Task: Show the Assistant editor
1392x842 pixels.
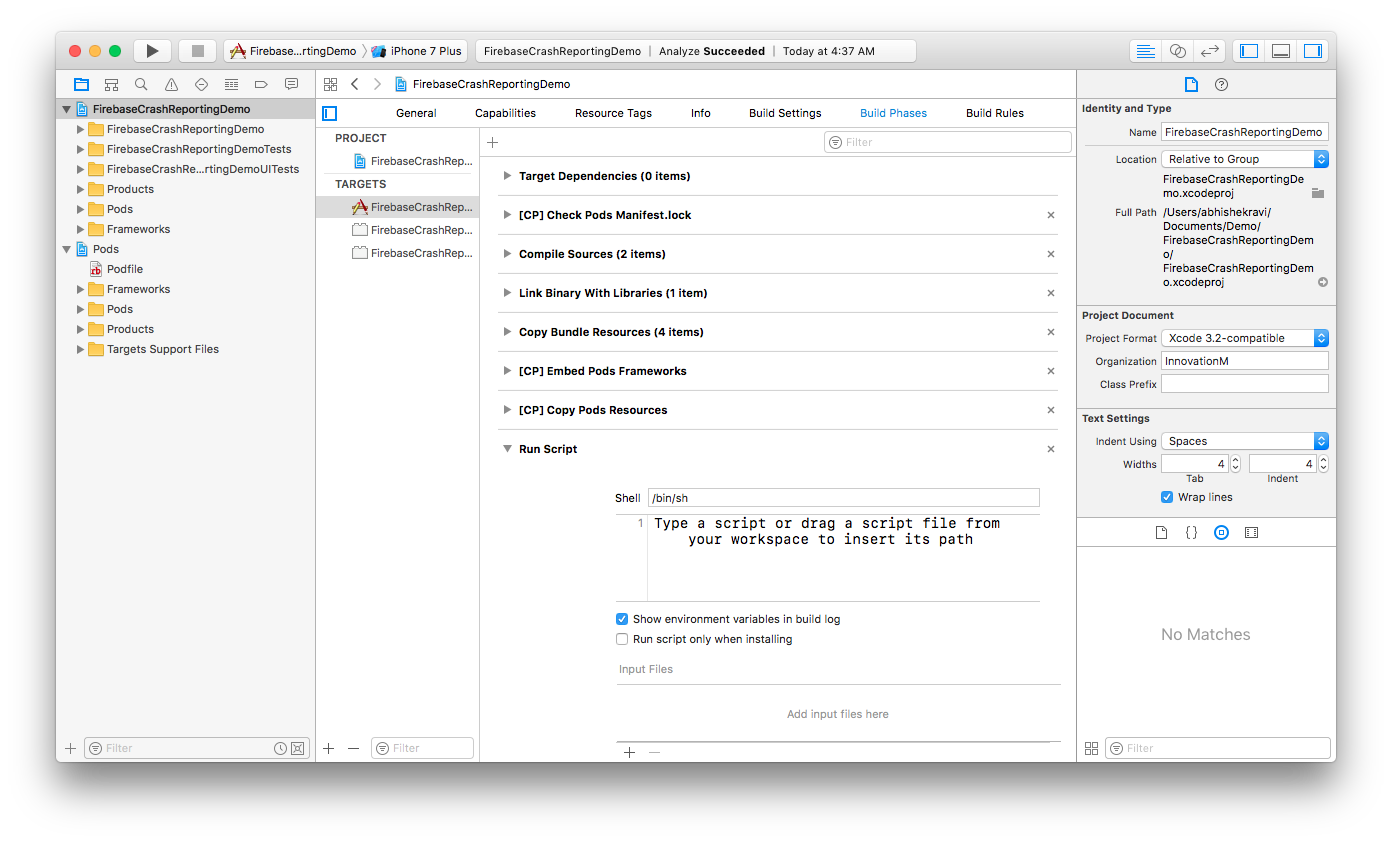Action: point(1178,51)
